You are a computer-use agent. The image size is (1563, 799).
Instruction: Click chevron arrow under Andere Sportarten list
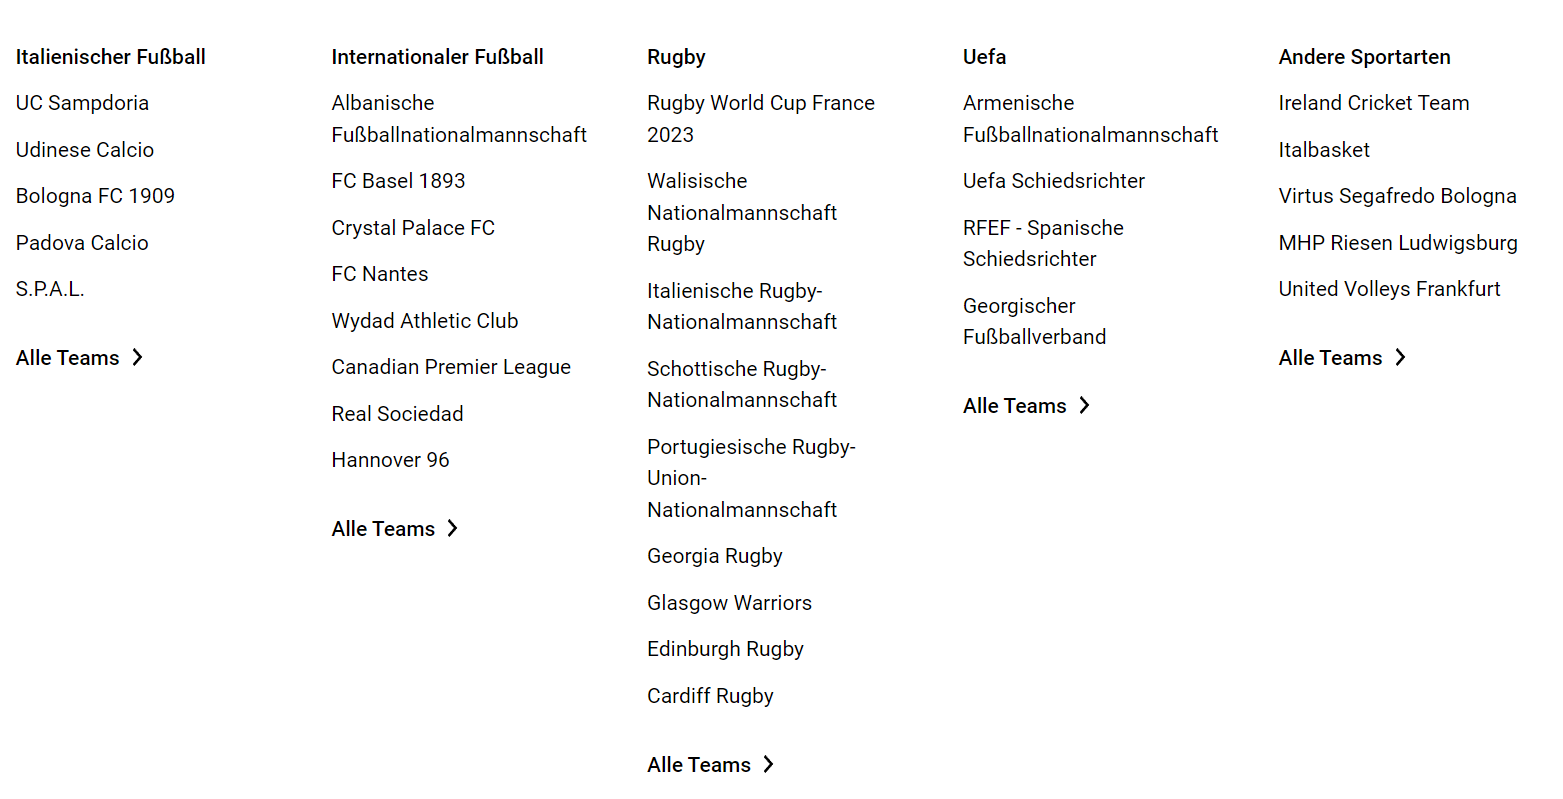(1401, 357)
